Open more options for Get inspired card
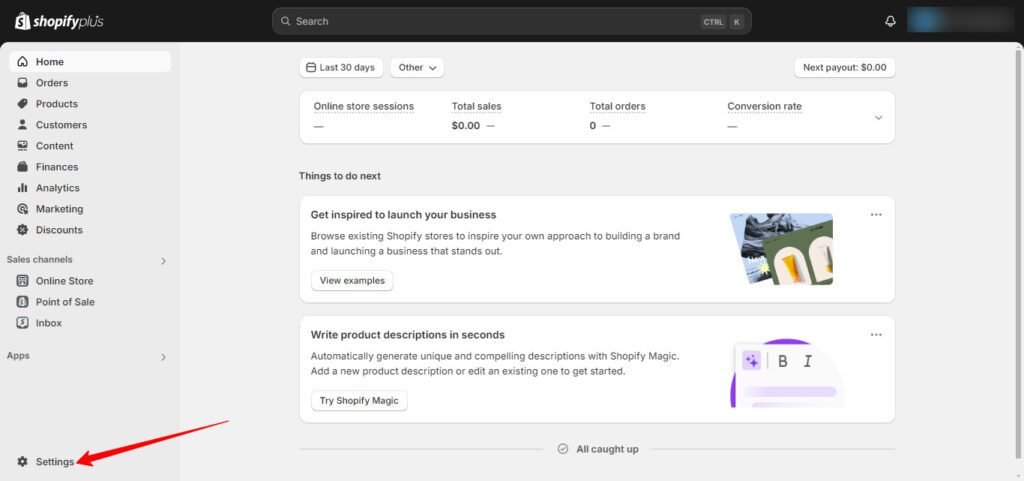 tap(876, 215)
